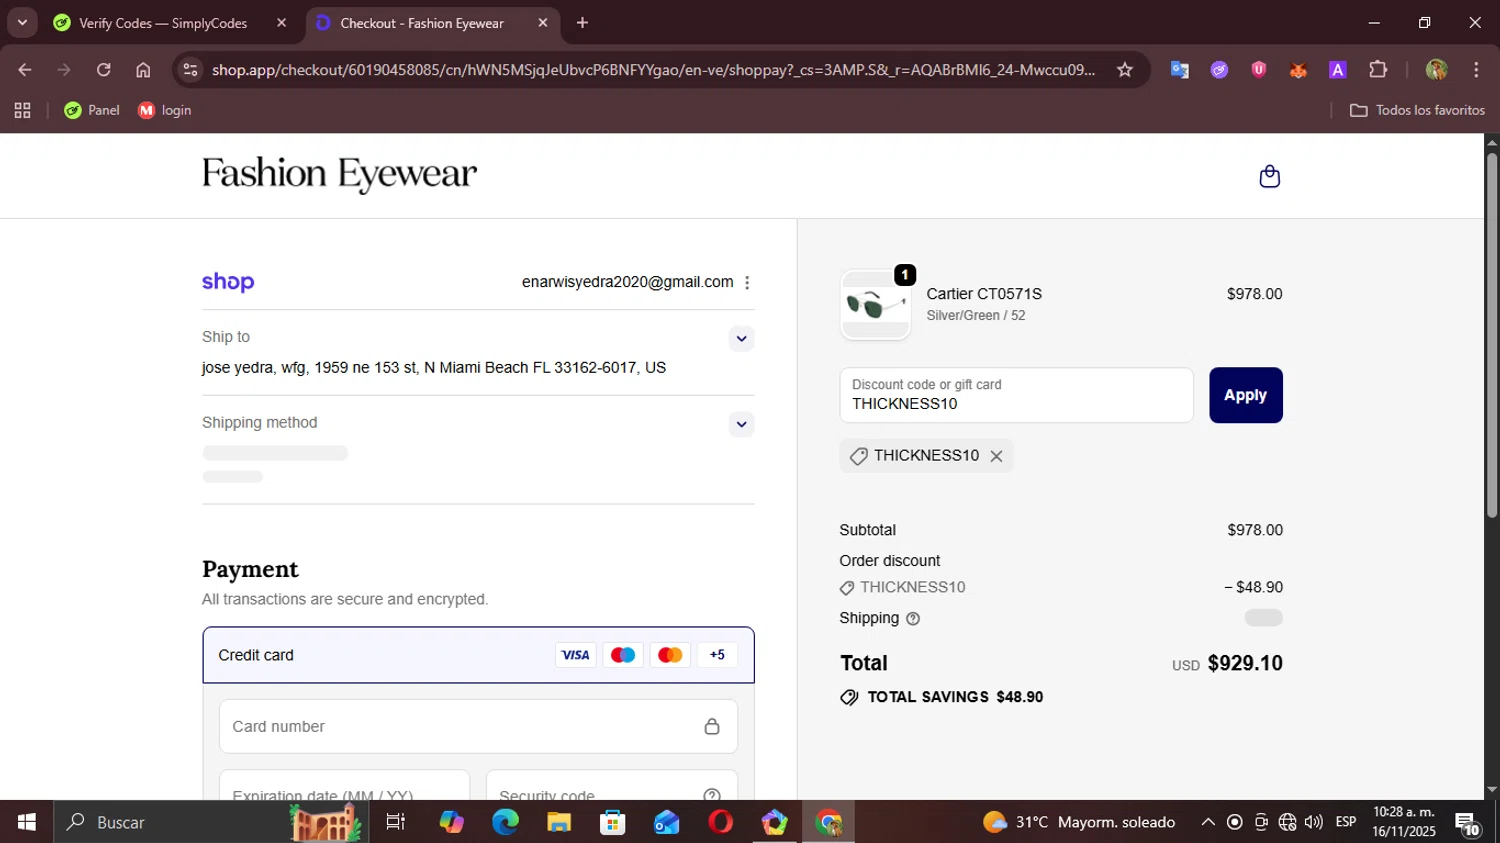
Task: Close the Checkout - Fashion Eyewear tab
Action: pos(543,22)
